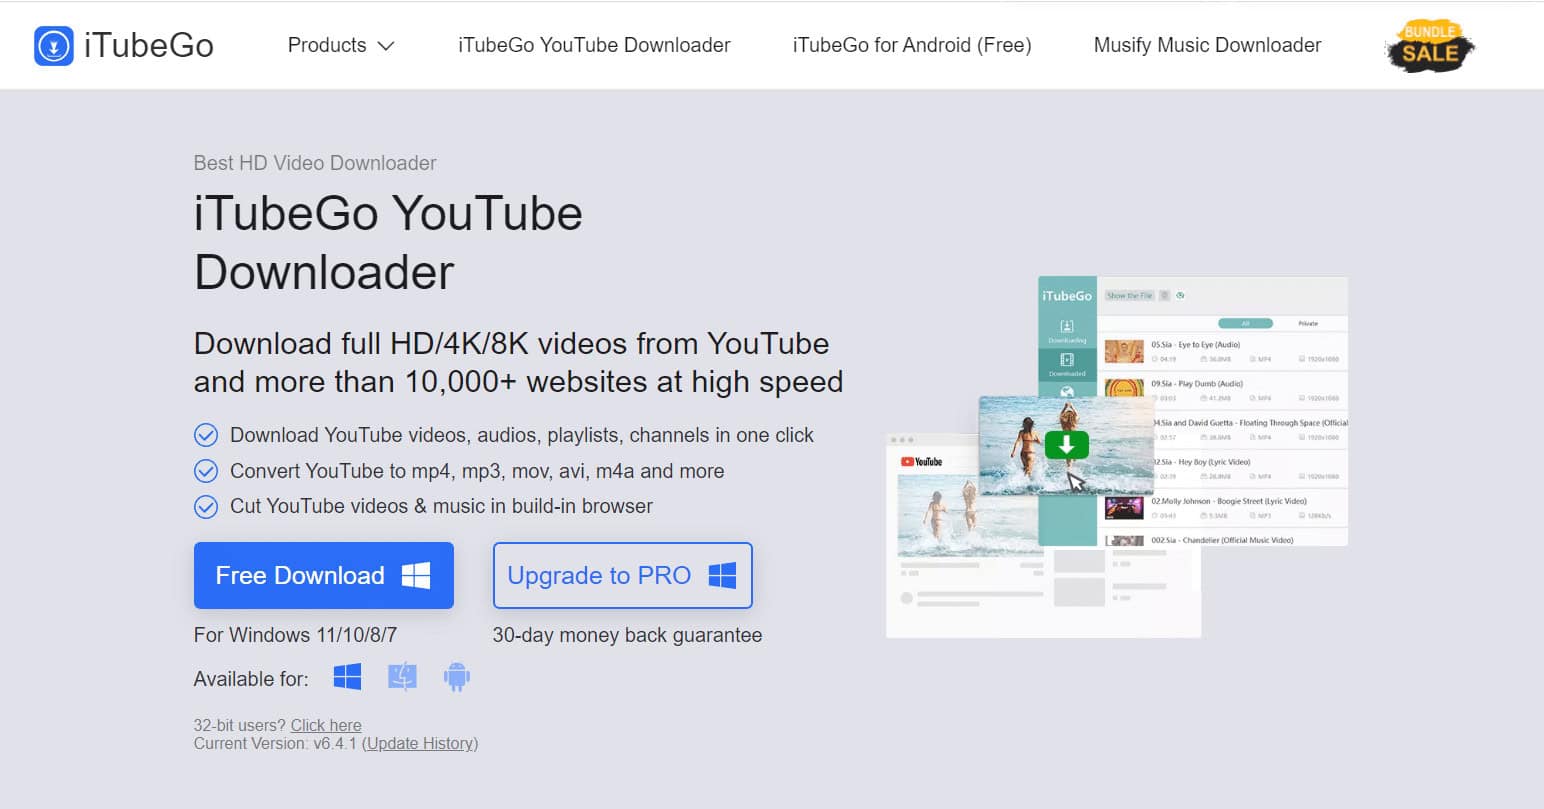Click the checkmark icon beside Convert YouTube to mp4

[206, 471]
